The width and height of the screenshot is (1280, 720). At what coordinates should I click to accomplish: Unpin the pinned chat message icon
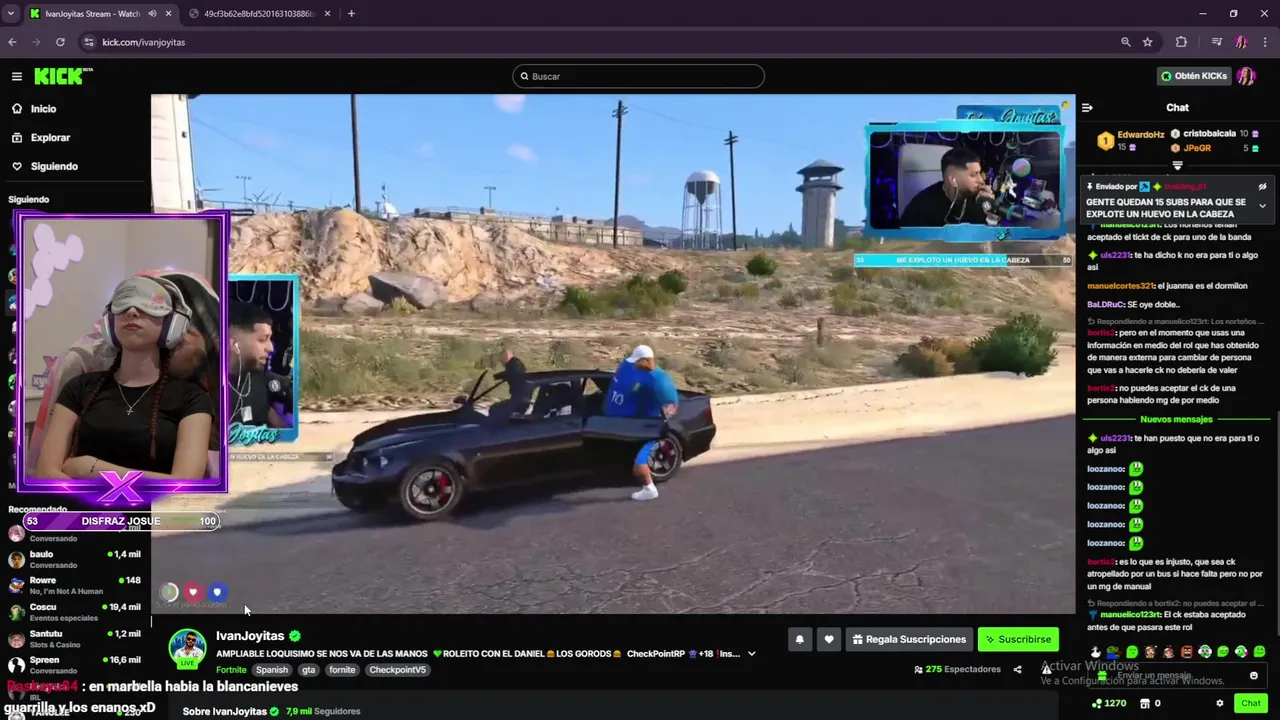[1262, 187]
